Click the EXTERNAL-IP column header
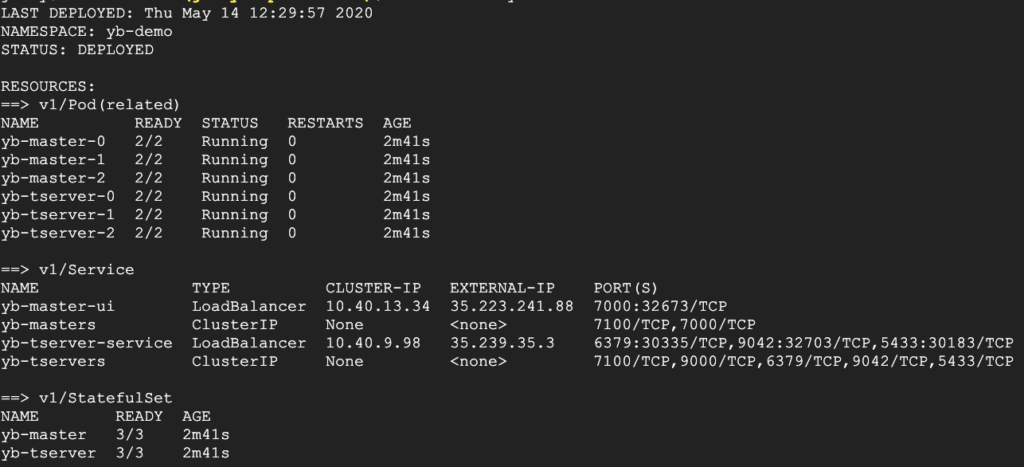This screenshot has width=1024, height=467. pyautogui.click(x=502, y=288)
